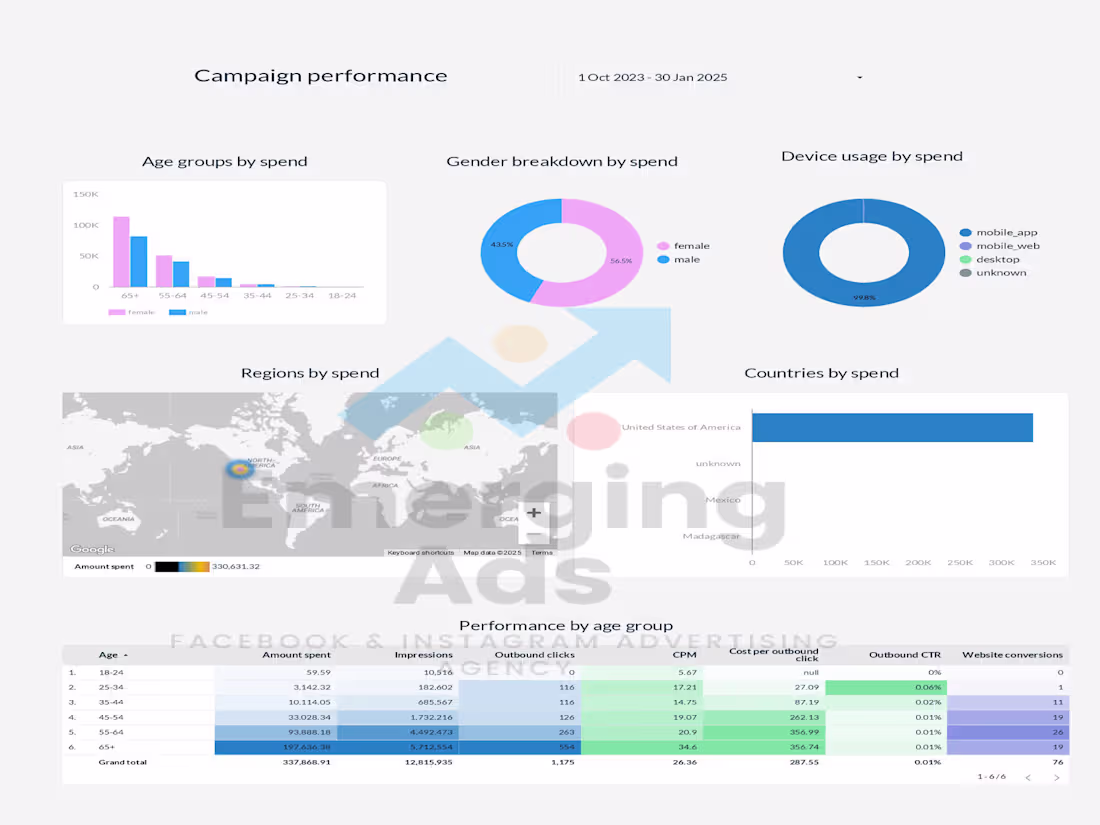Click the desktop legend dot in device chart
This screenshot has height=825, width=1100.
(965, 258)
